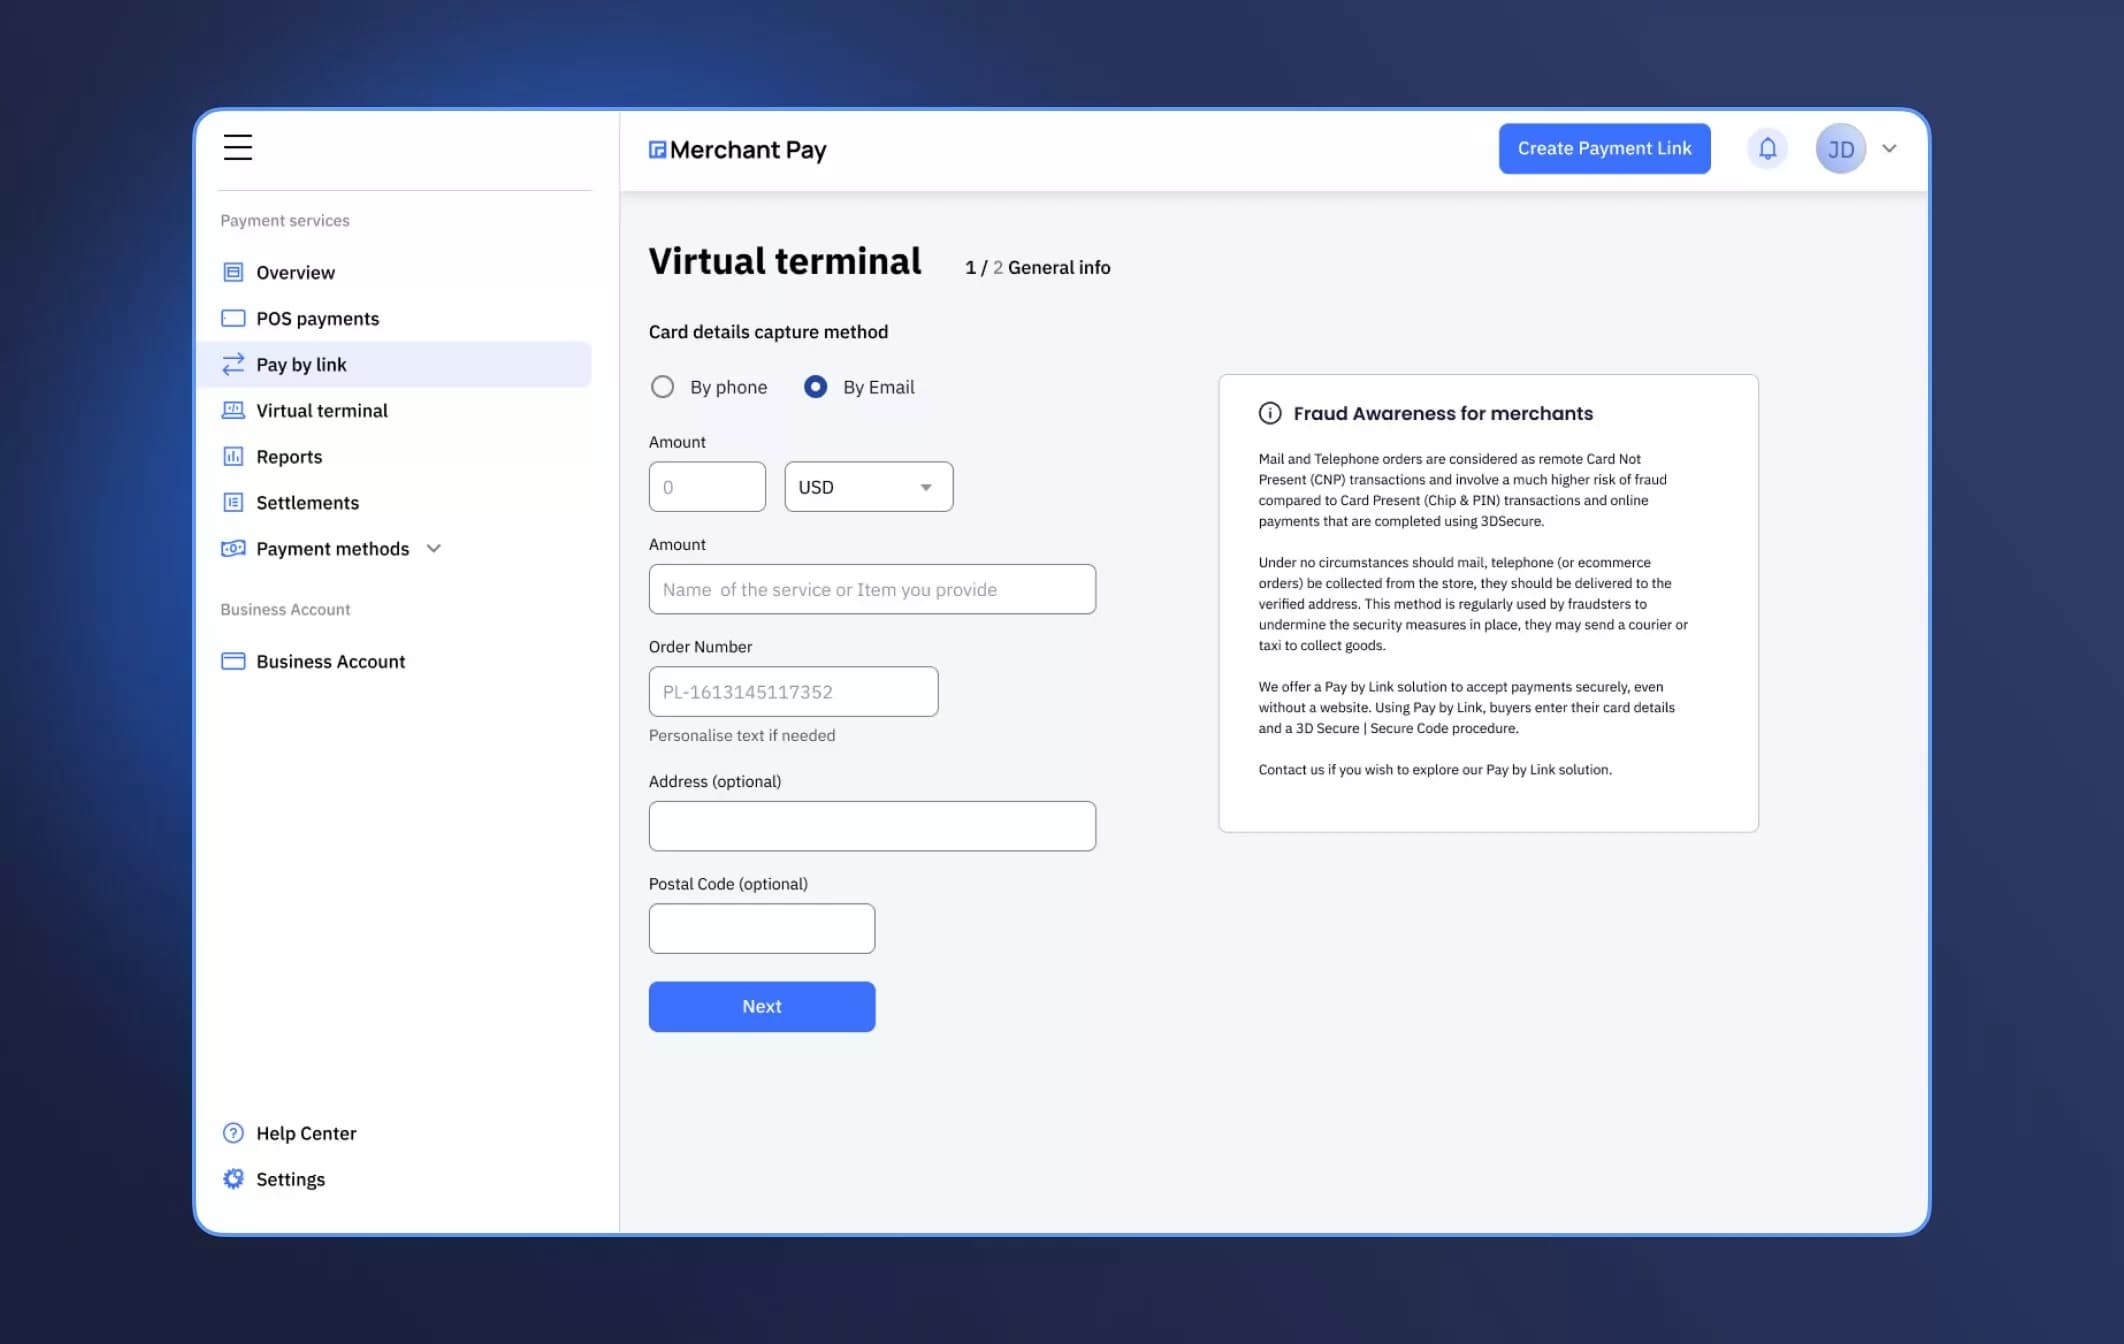Open Help Center link
Screen dimensions: 2124x1344
click(306, 1133)
